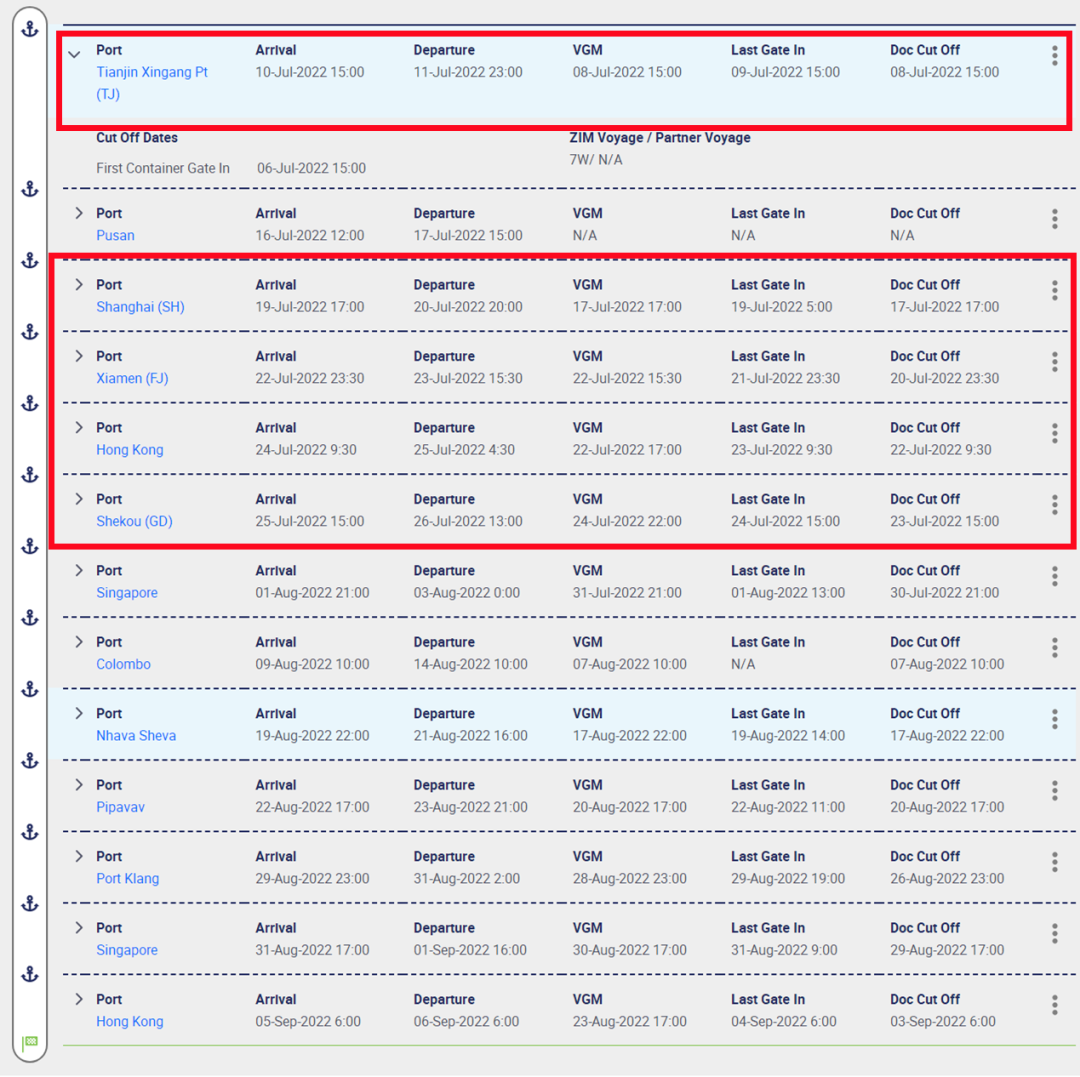This screenshot has height=1077, width=1080.
Task: Open more options menu for Pusan row
Action: click(1054, 219)
